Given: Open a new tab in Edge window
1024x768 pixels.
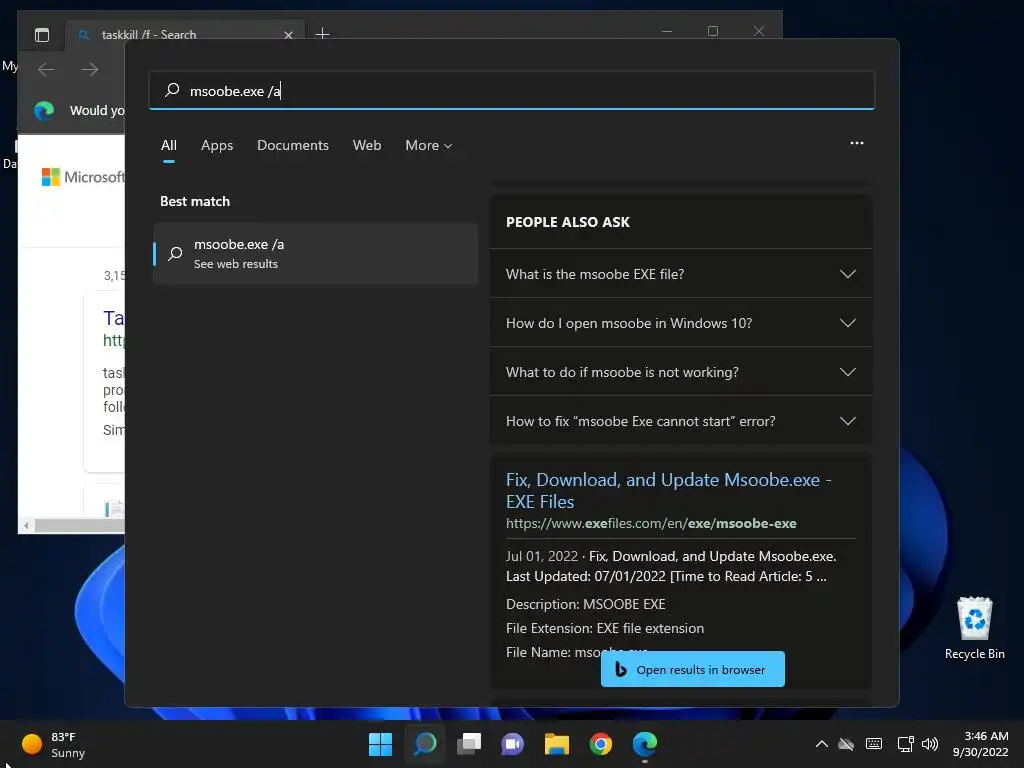Looking at the screenshot, I should click(322, 33).
